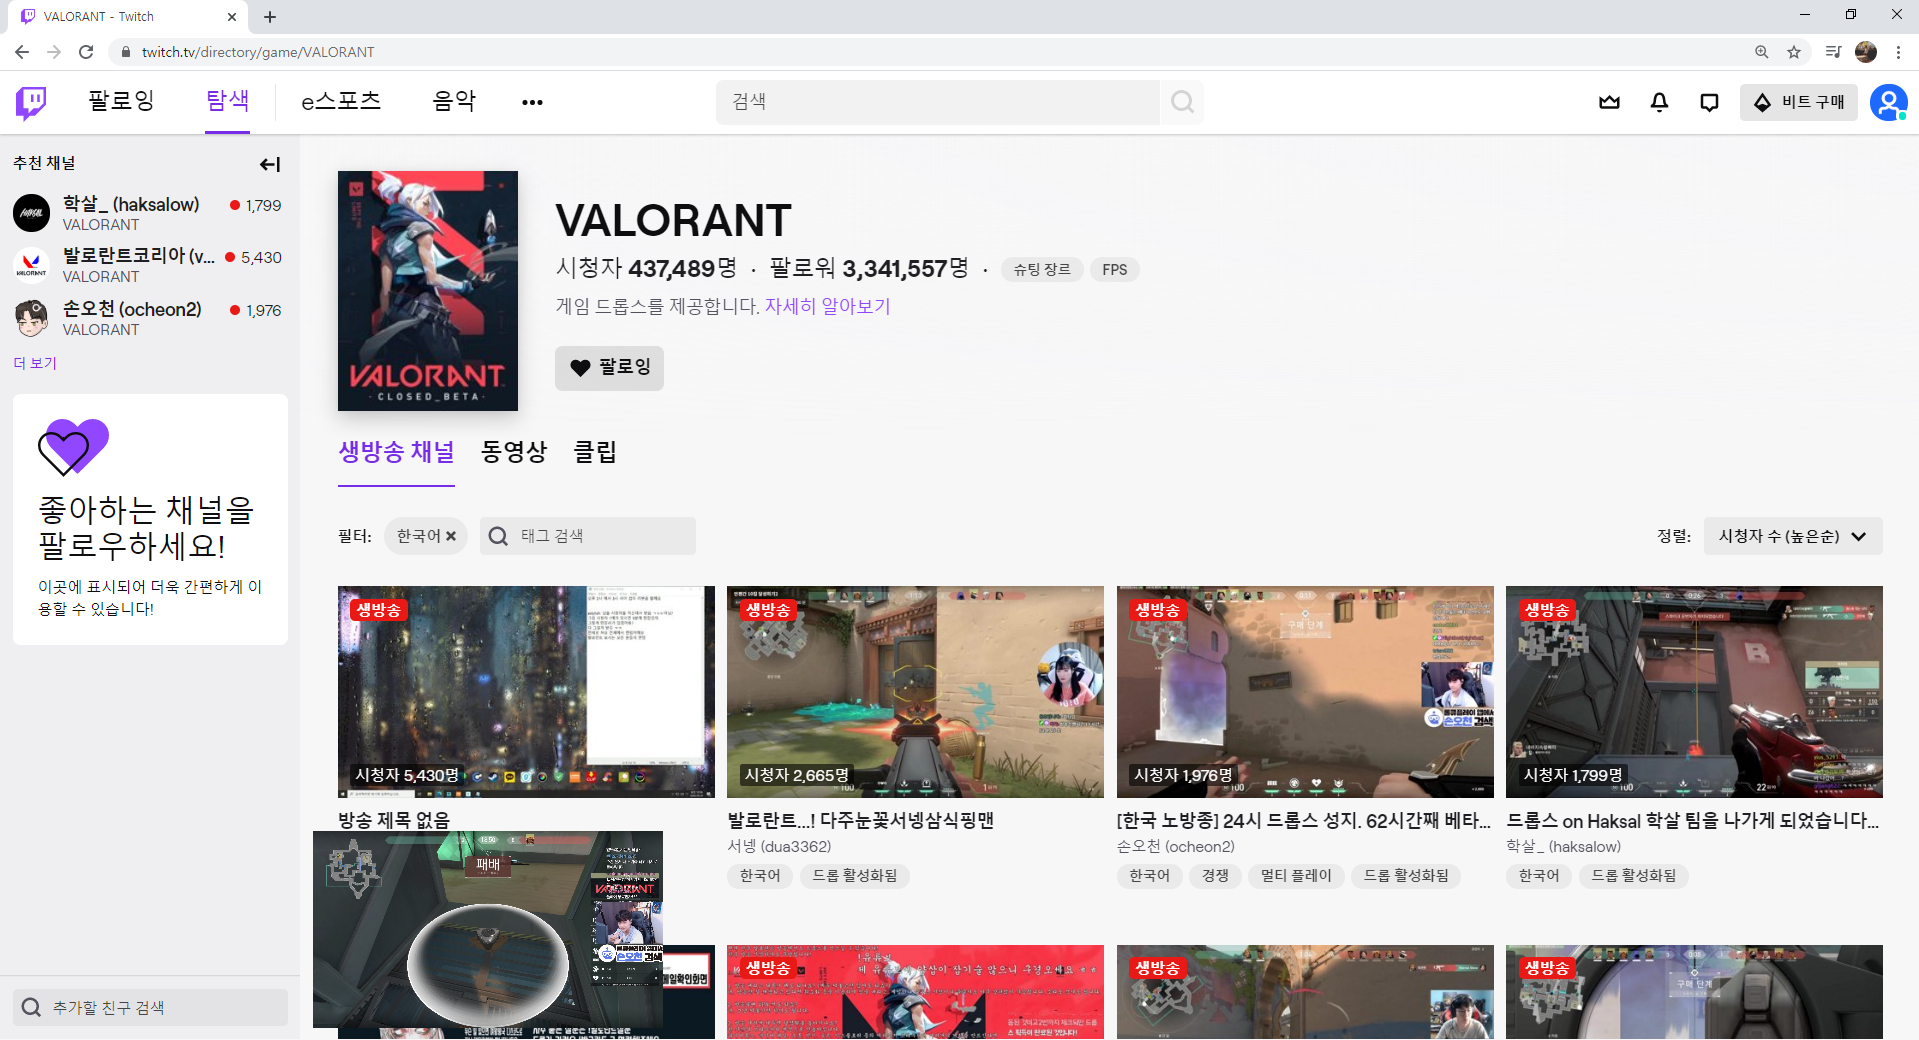Open title [한국 노방종] 24시 드롭스 성지

coord(1304,820)
